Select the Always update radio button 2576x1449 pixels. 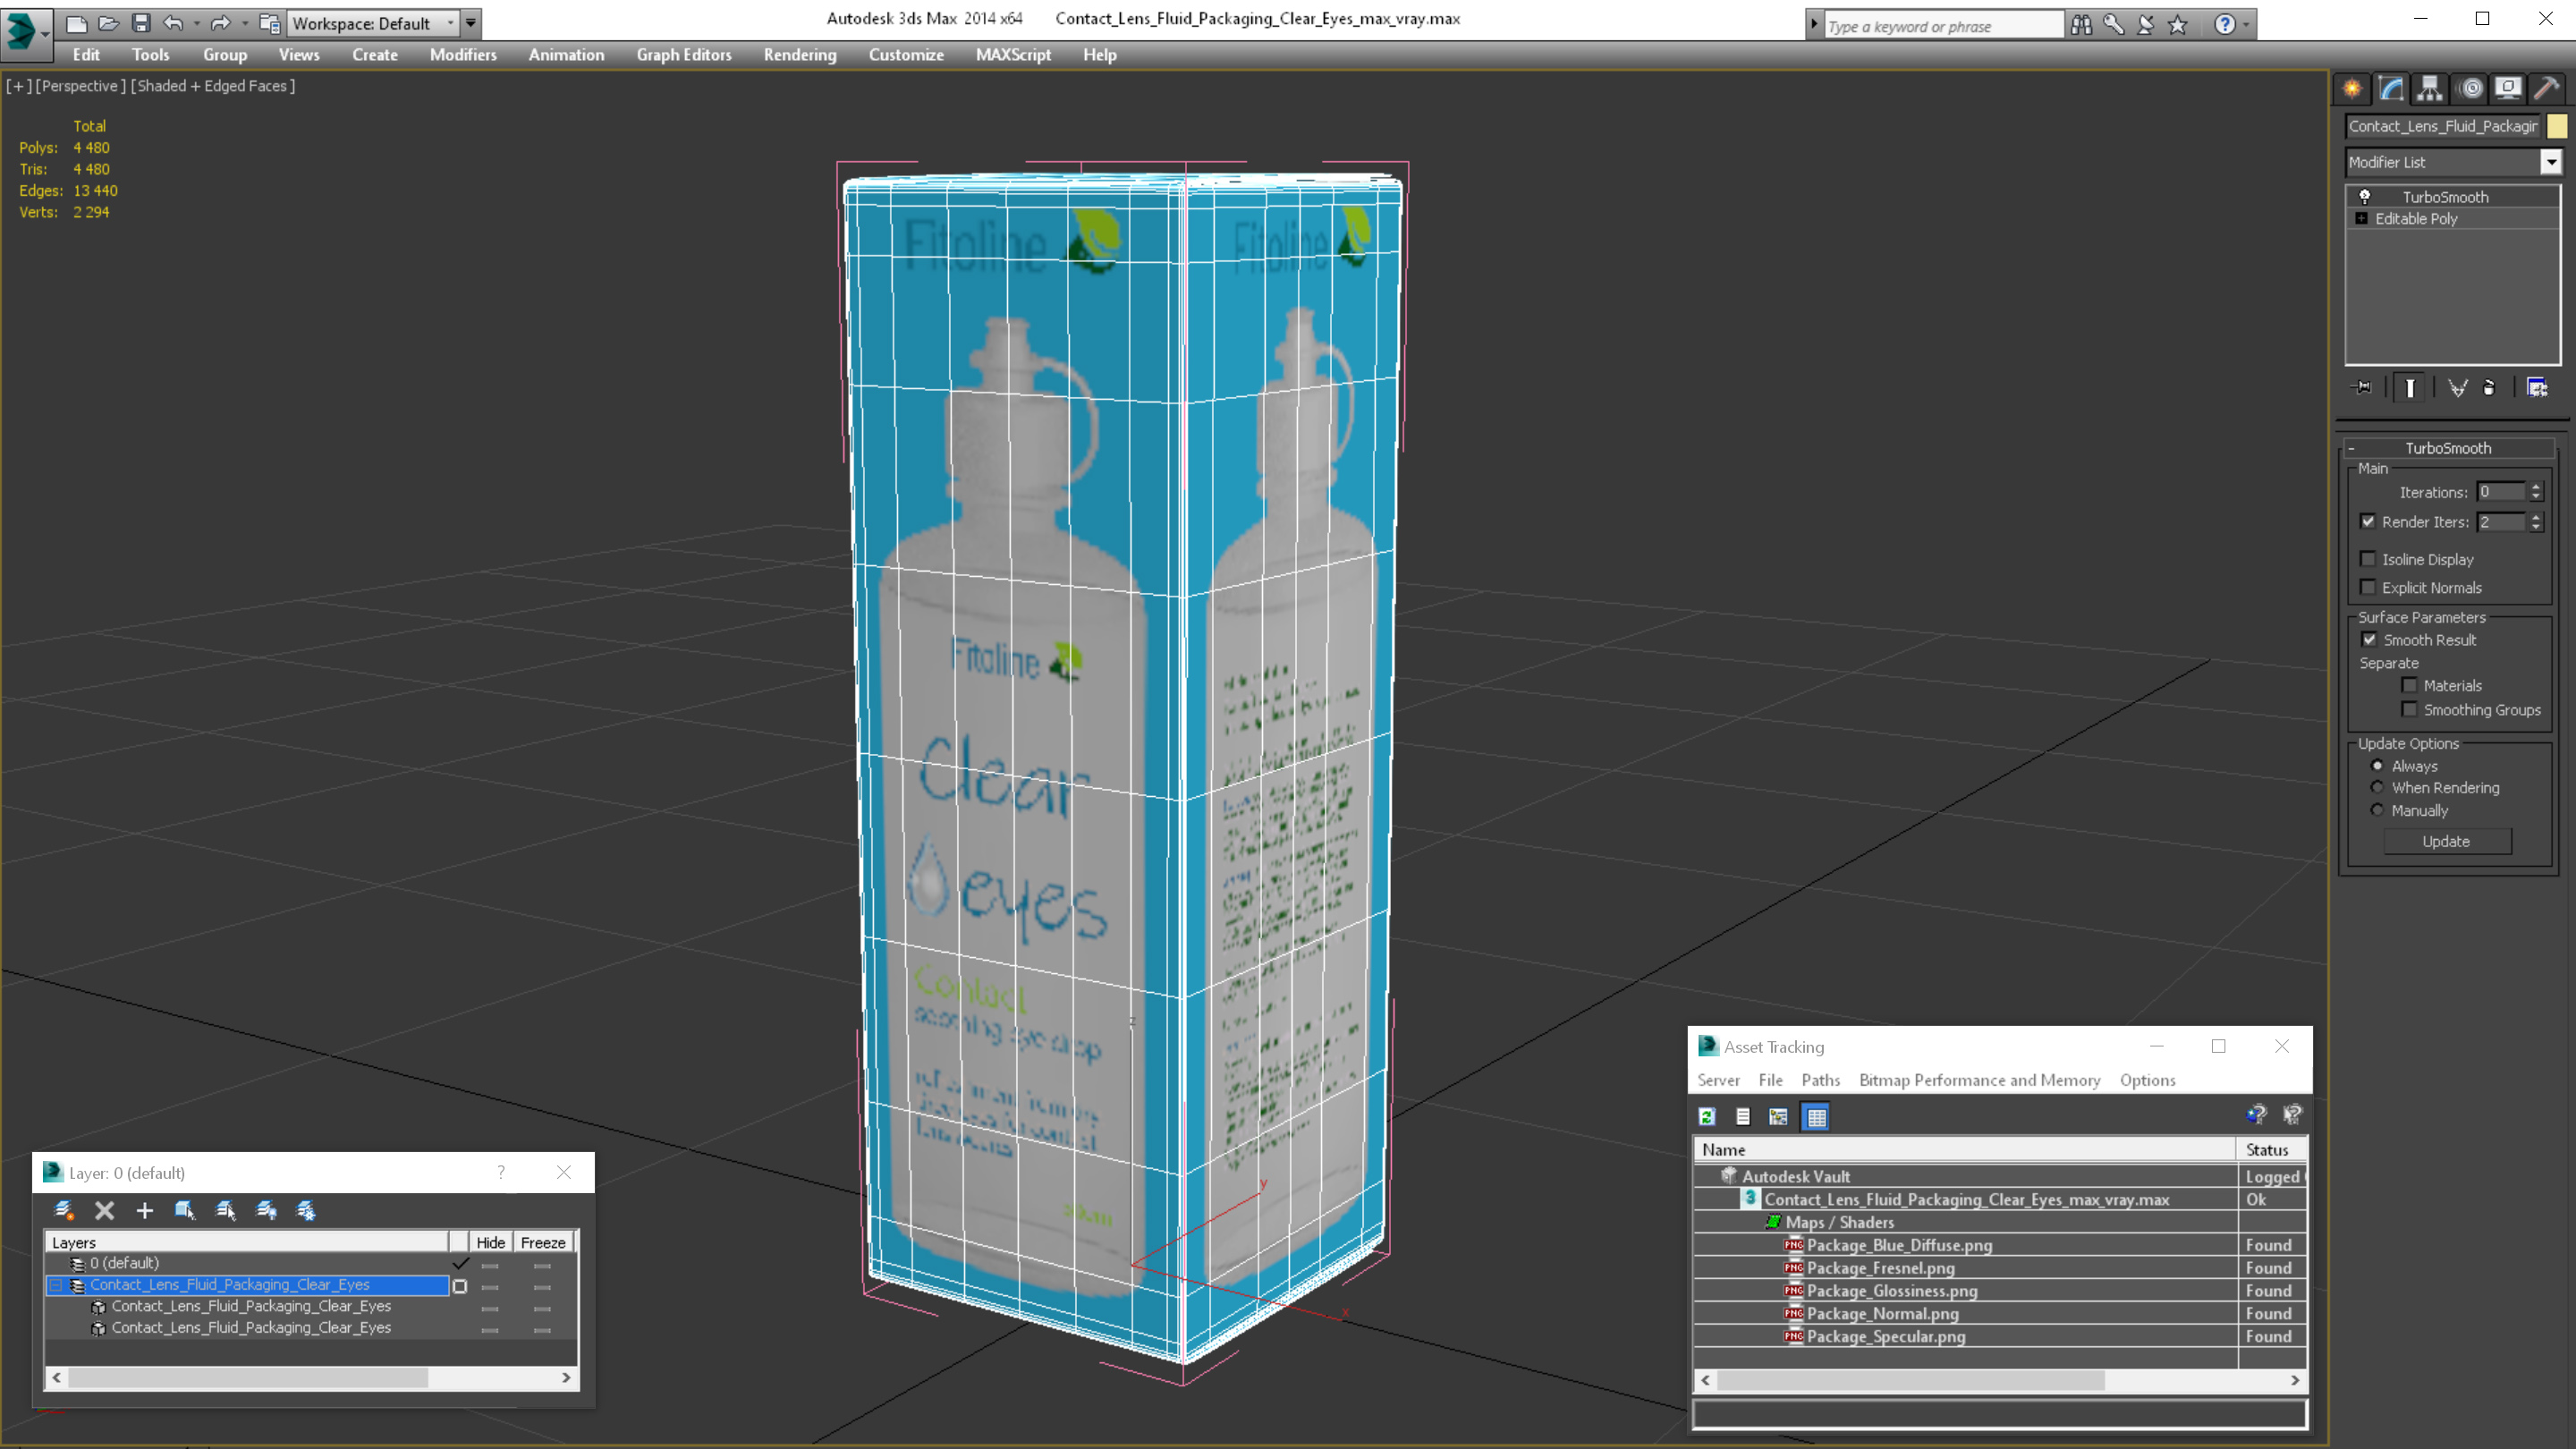coord(2378,766)
